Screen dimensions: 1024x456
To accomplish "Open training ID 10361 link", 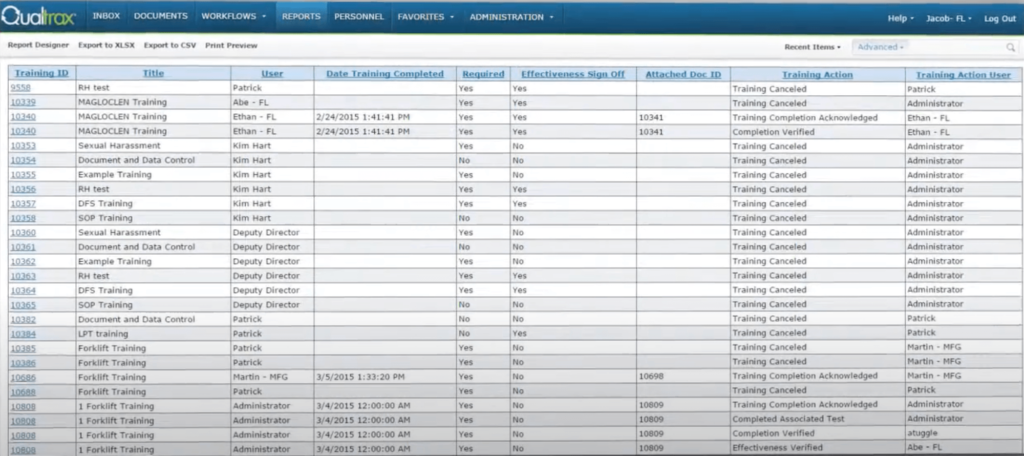I will pyautogui.click(x=23, y=247).
